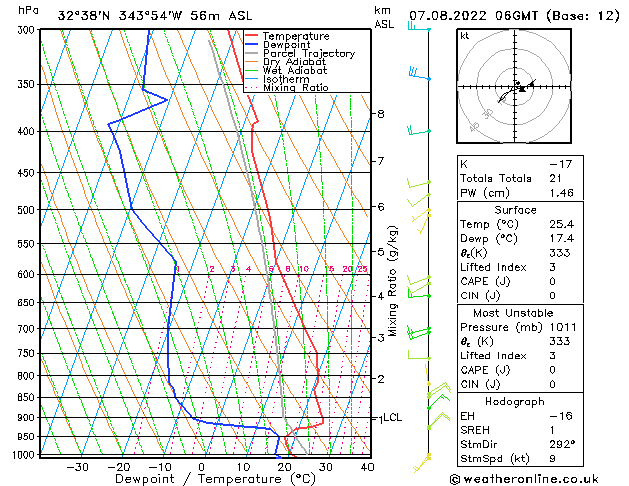This screenshot has height=486, width=629.
Task: Click the LCL marker label
Action: pyautogui.click(x=392, y=417)
